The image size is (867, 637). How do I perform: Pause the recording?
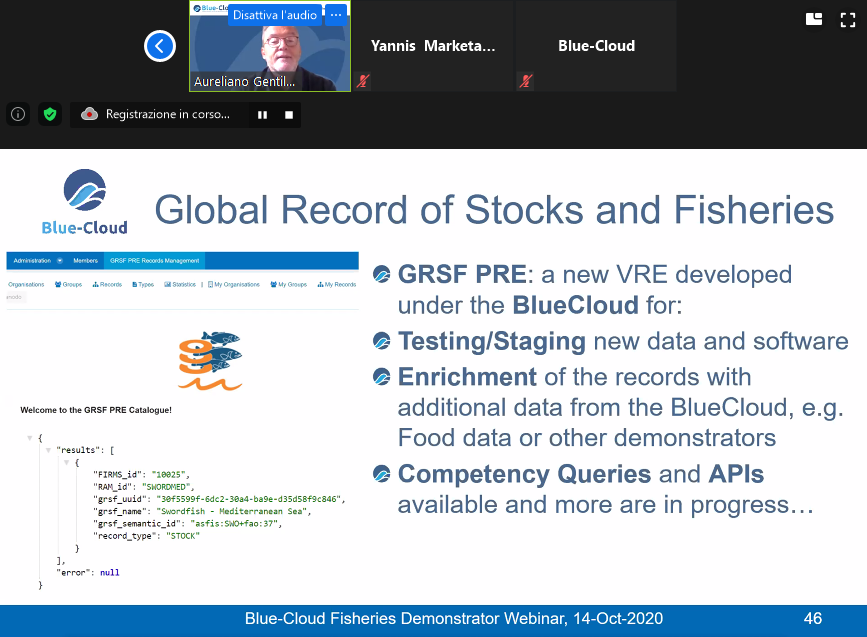pos(263,115)
